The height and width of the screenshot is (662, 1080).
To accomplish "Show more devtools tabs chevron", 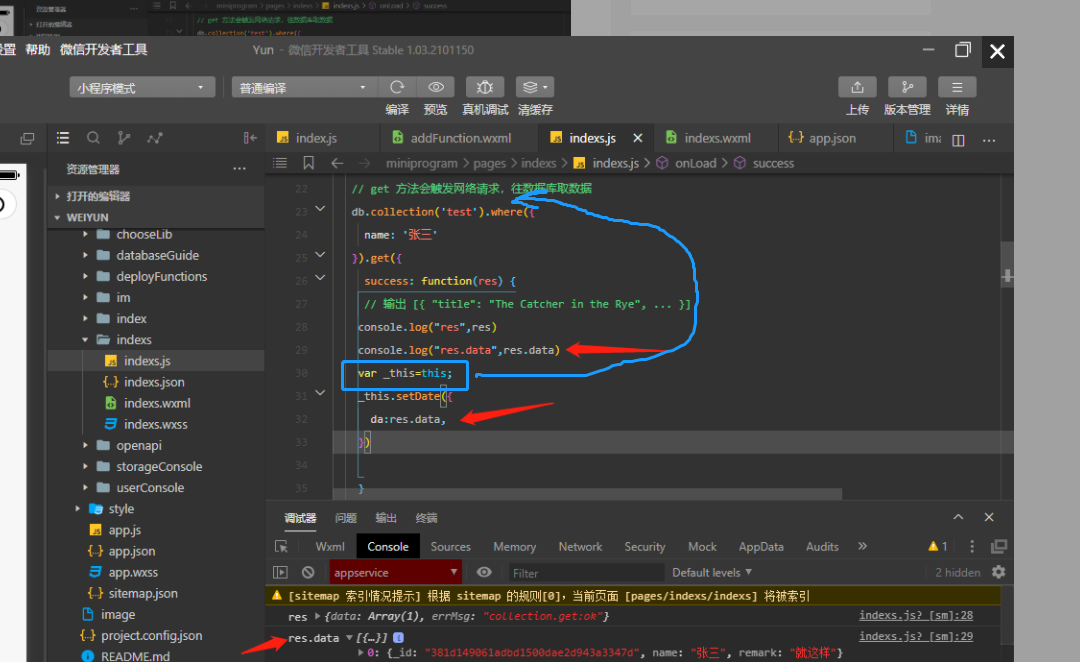I will click(x=862, y=546).
